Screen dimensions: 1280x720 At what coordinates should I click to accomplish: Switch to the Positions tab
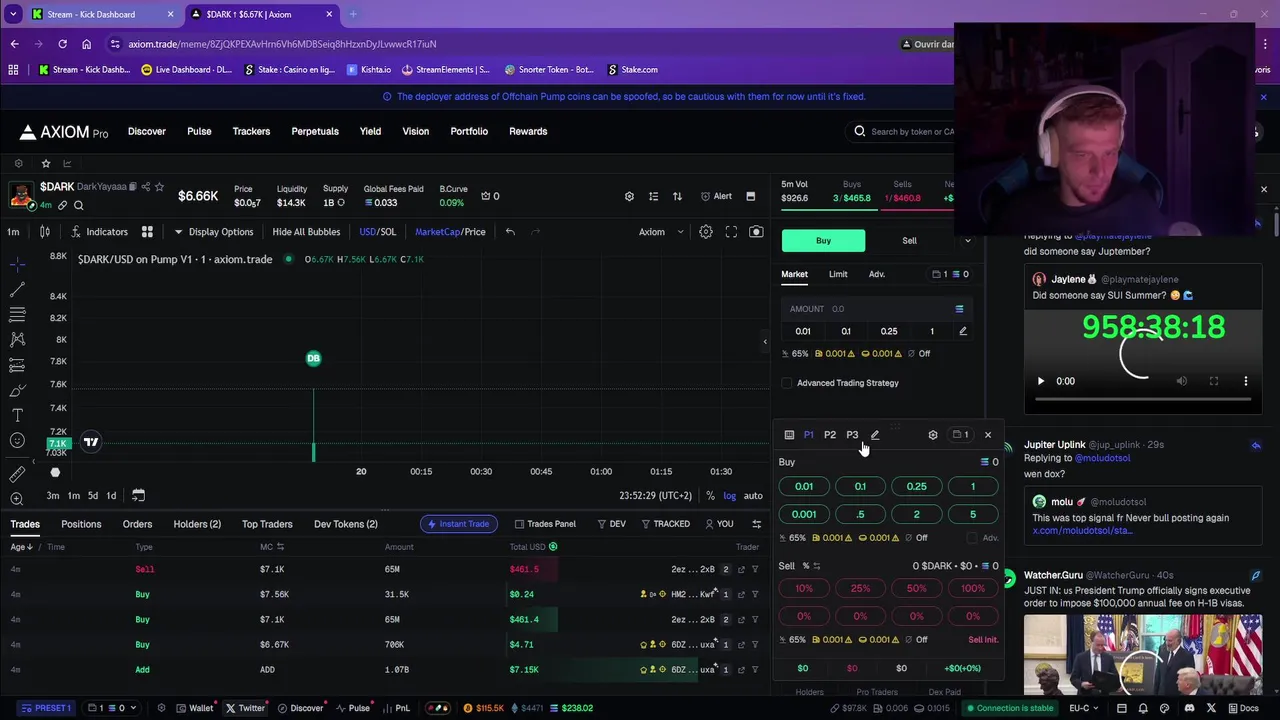coord(81,524)
